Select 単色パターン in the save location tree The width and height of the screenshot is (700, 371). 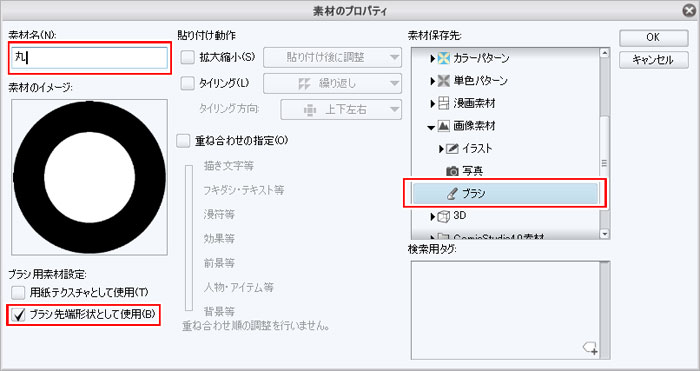[480, 81]
